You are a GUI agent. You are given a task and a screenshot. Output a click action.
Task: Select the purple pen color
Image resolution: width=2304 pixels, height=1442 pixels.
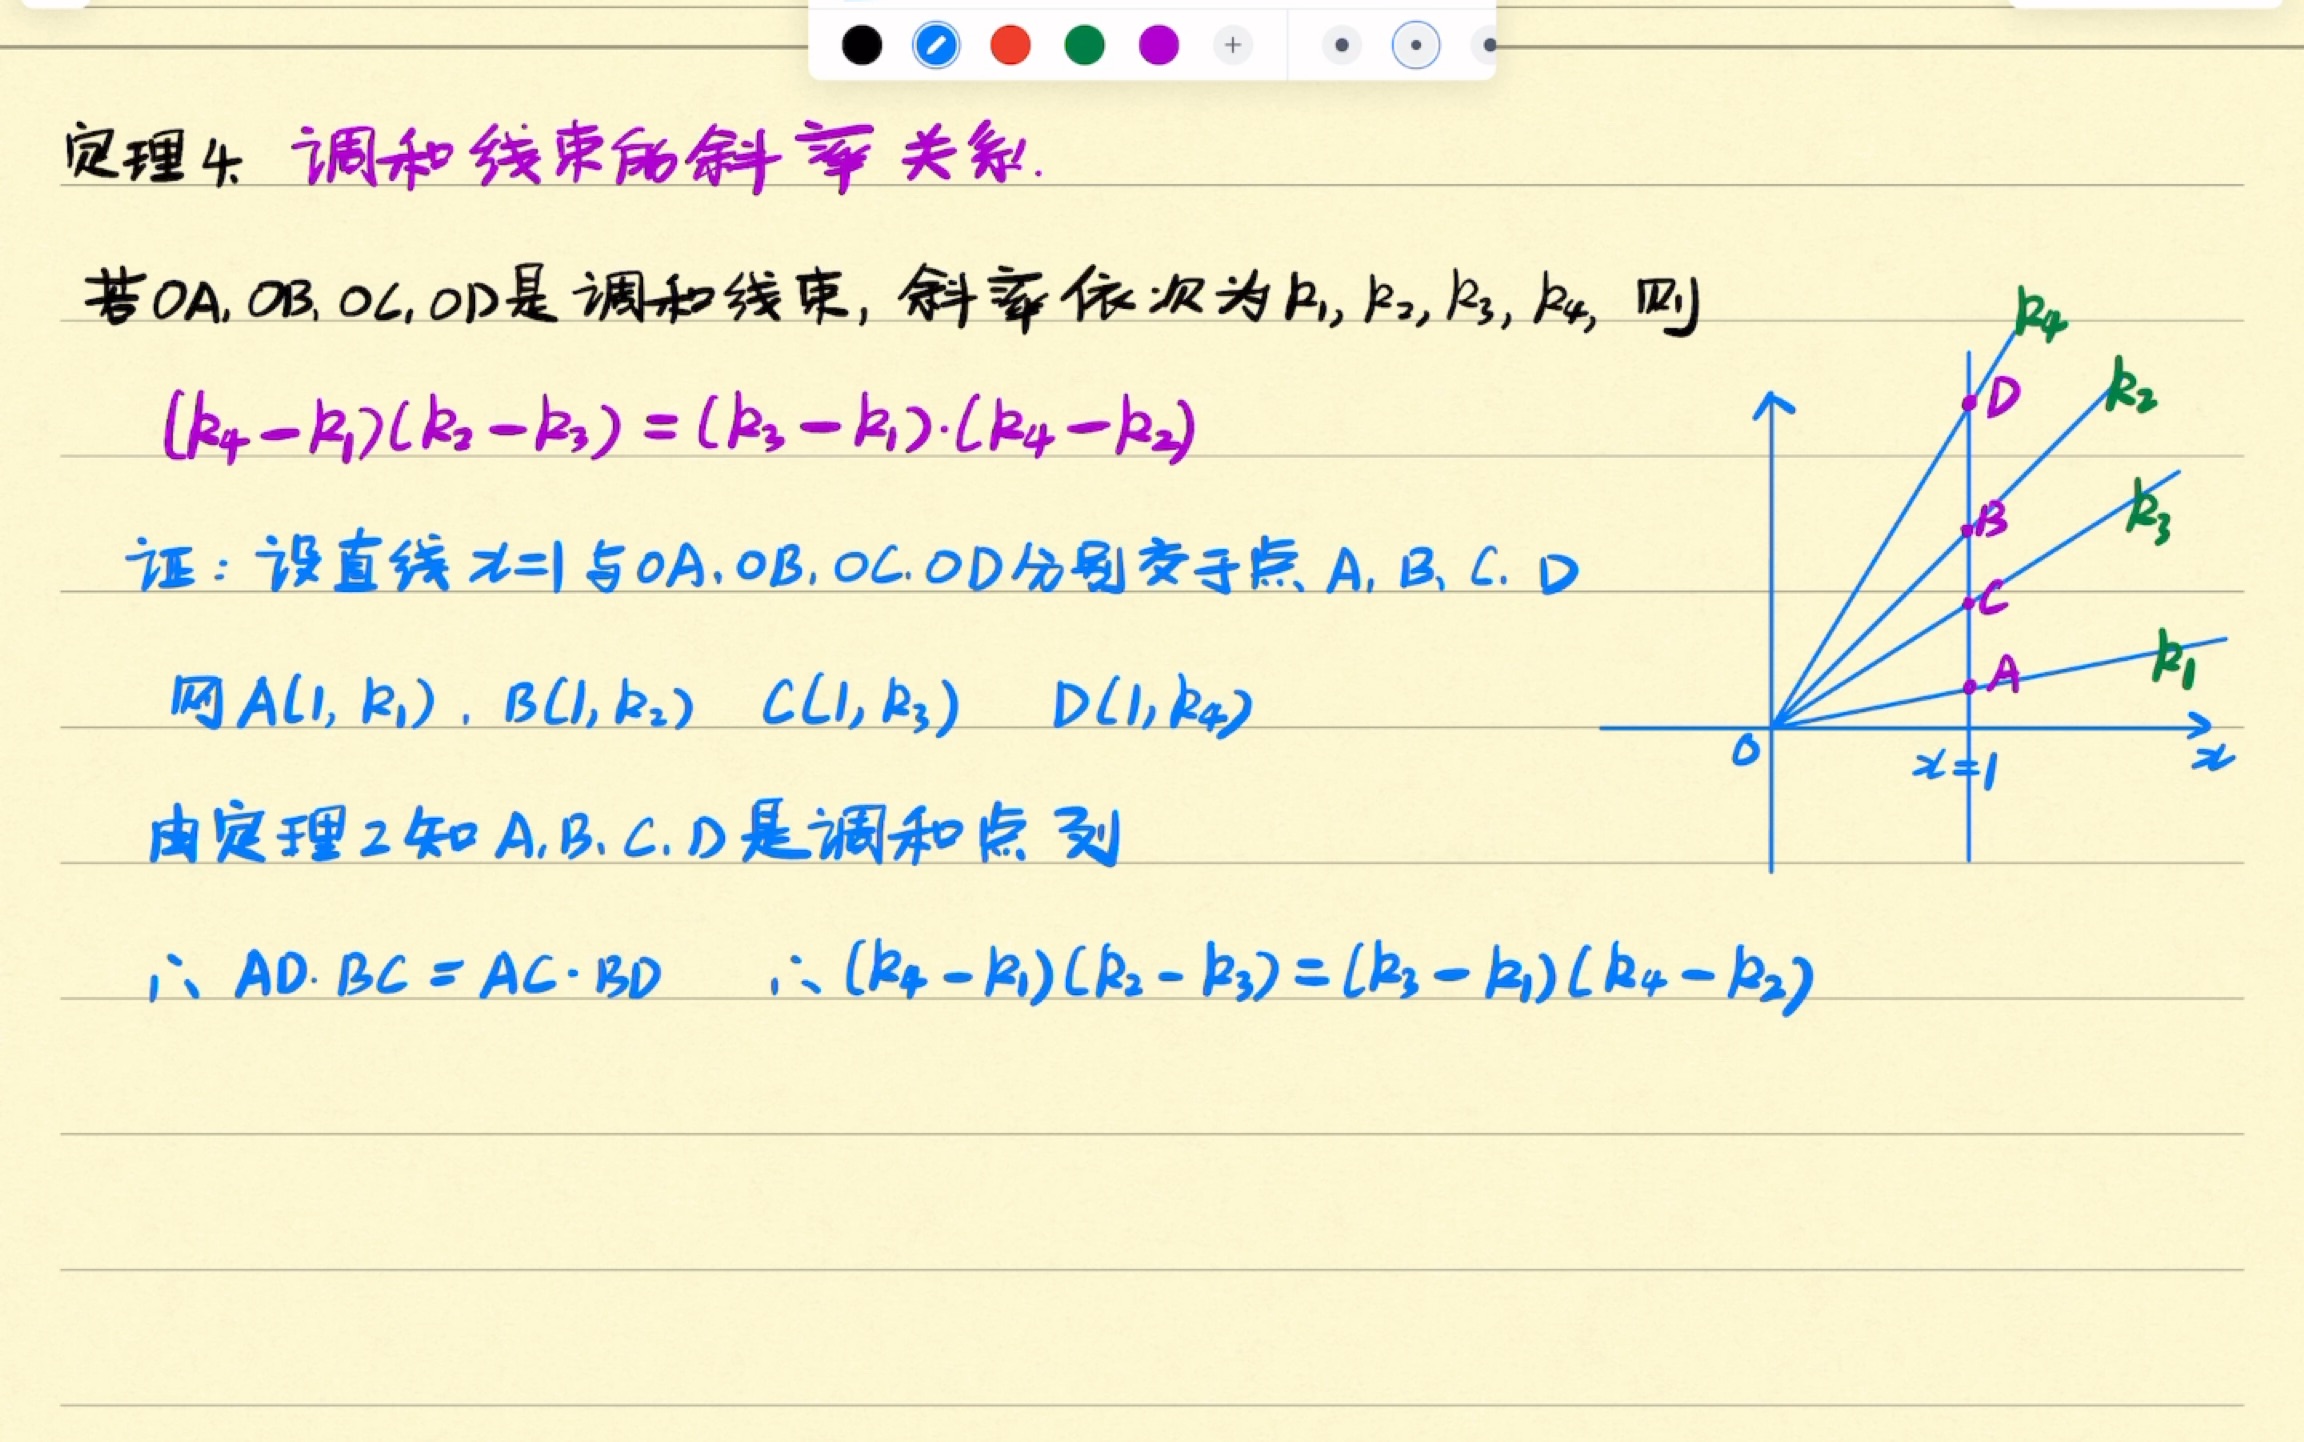point(1158,45)
